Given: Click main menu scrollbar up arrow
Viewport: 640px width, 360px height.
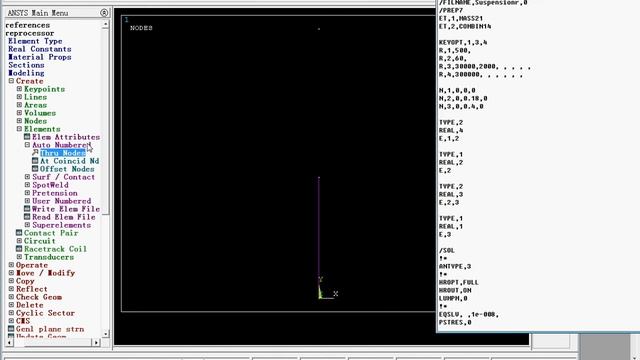Looking at the screenshot, I should click(105, 24).
